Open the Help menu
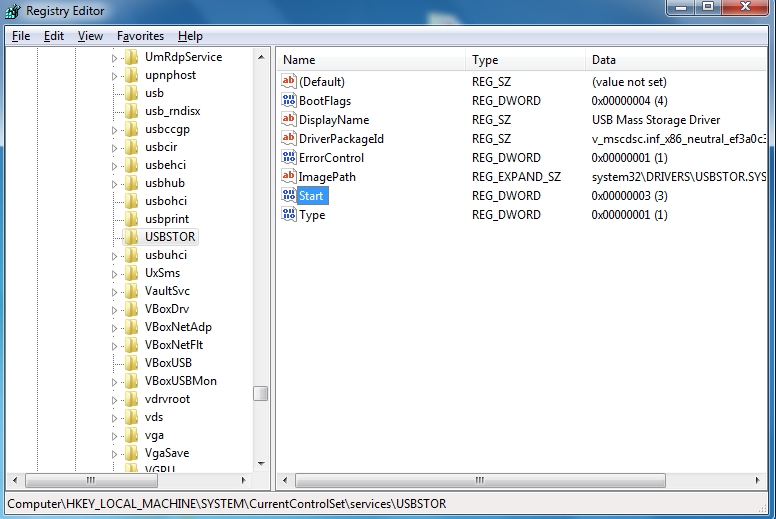Image resolution: width=776 pixels, height=519 pixels. click(x=190, y=36)
